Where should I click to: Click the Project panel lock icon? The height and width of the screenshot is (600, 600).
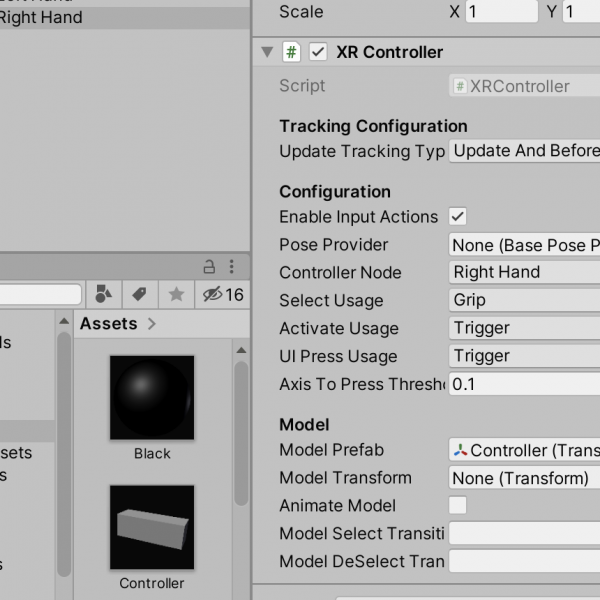click(209, 267)
